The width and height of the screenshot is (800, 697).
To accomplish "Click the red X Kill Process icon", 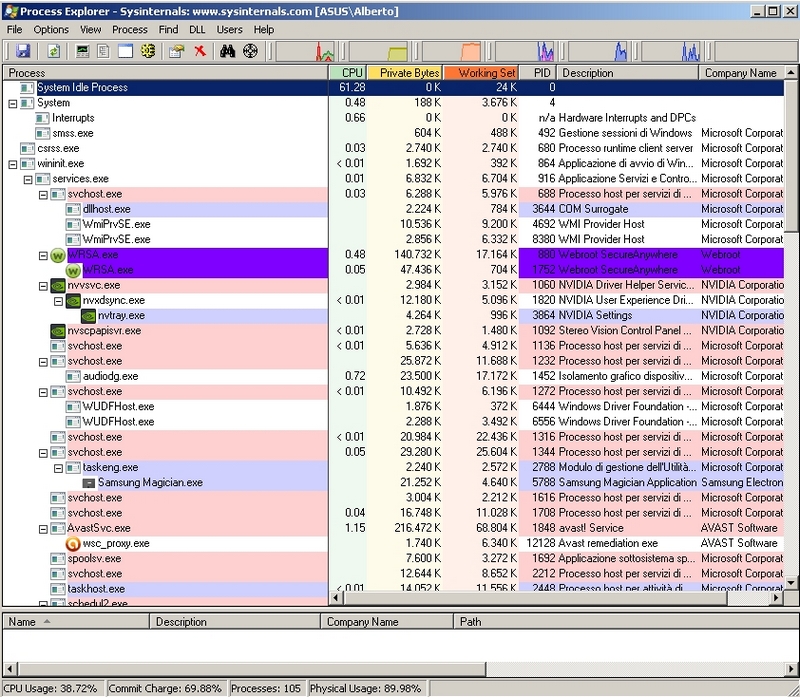I will tap(200, 51).
